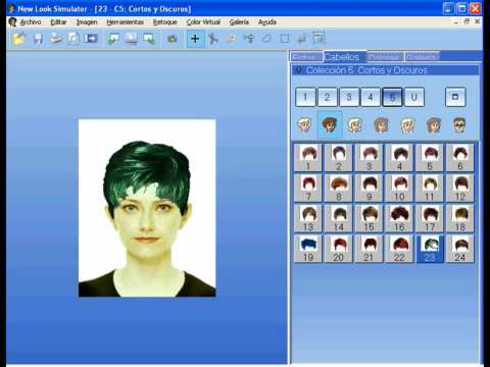The image size is (490, 367).
Task: Select hairstyle thumbnail number 8
Action: point(339,188)
